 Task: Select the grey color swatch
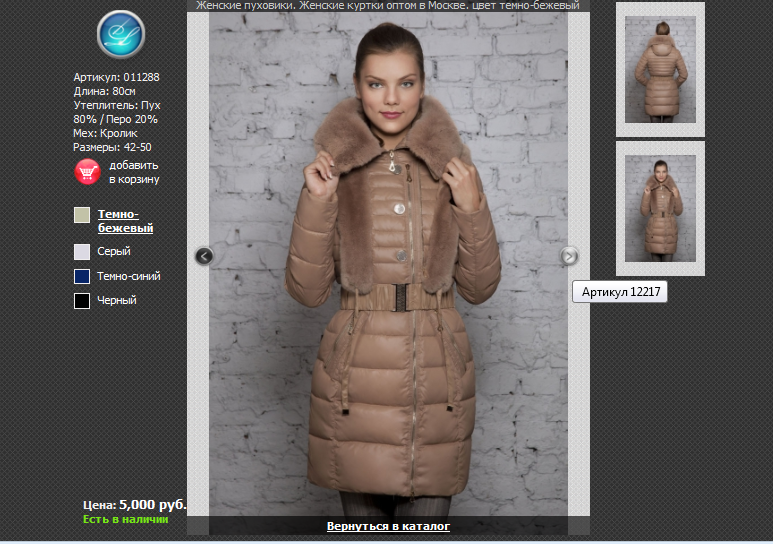point(82,252)
